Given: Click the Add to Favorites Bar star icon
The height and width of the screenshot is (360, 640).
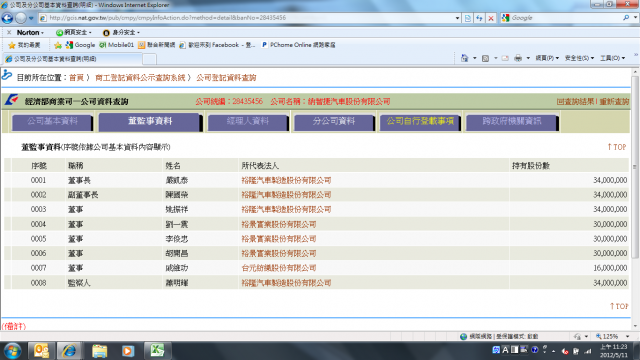Looking at the screenshot, I should click(58, 45).
